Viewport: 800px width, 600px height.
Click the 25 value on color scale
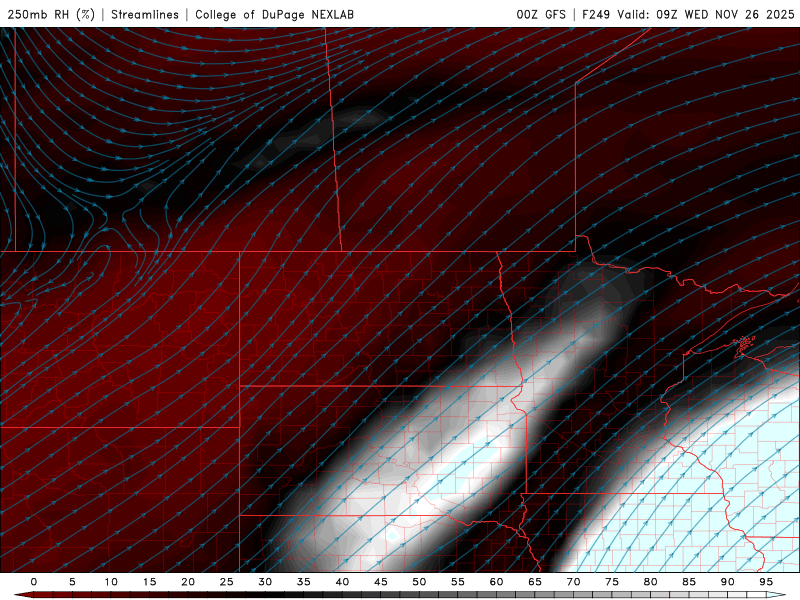click(227, 582)
